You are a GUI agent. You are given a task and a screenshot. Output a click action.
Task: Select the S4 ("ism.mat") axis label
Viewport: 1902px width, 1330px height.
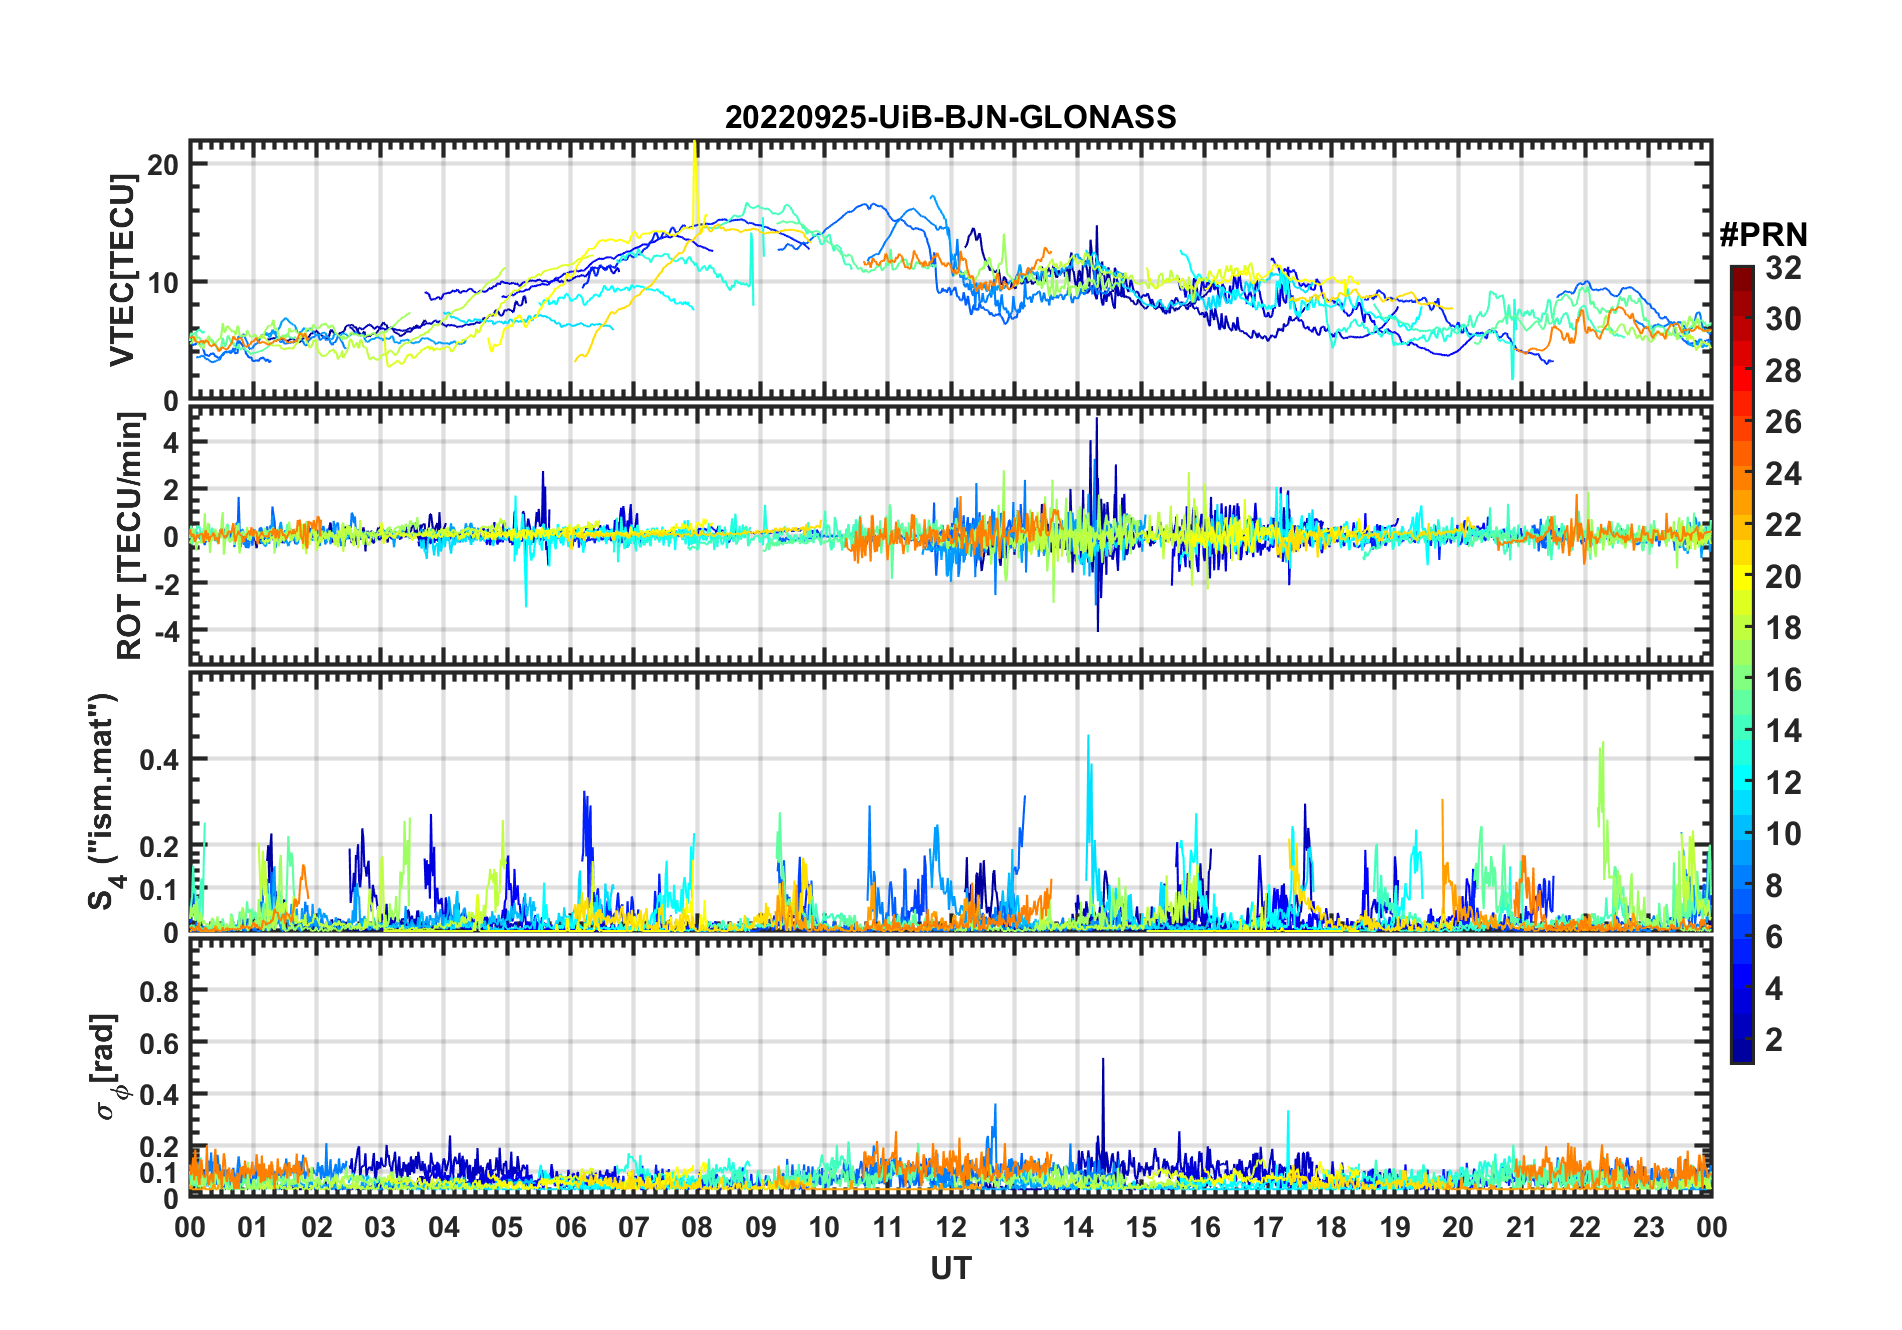click(104, 801)
